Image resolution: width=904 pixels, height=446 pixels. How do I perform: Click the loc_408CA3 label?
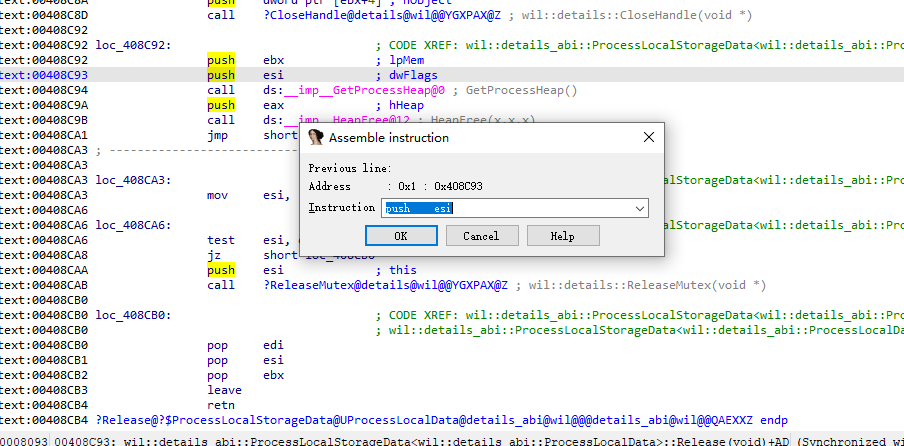(133, 180)
